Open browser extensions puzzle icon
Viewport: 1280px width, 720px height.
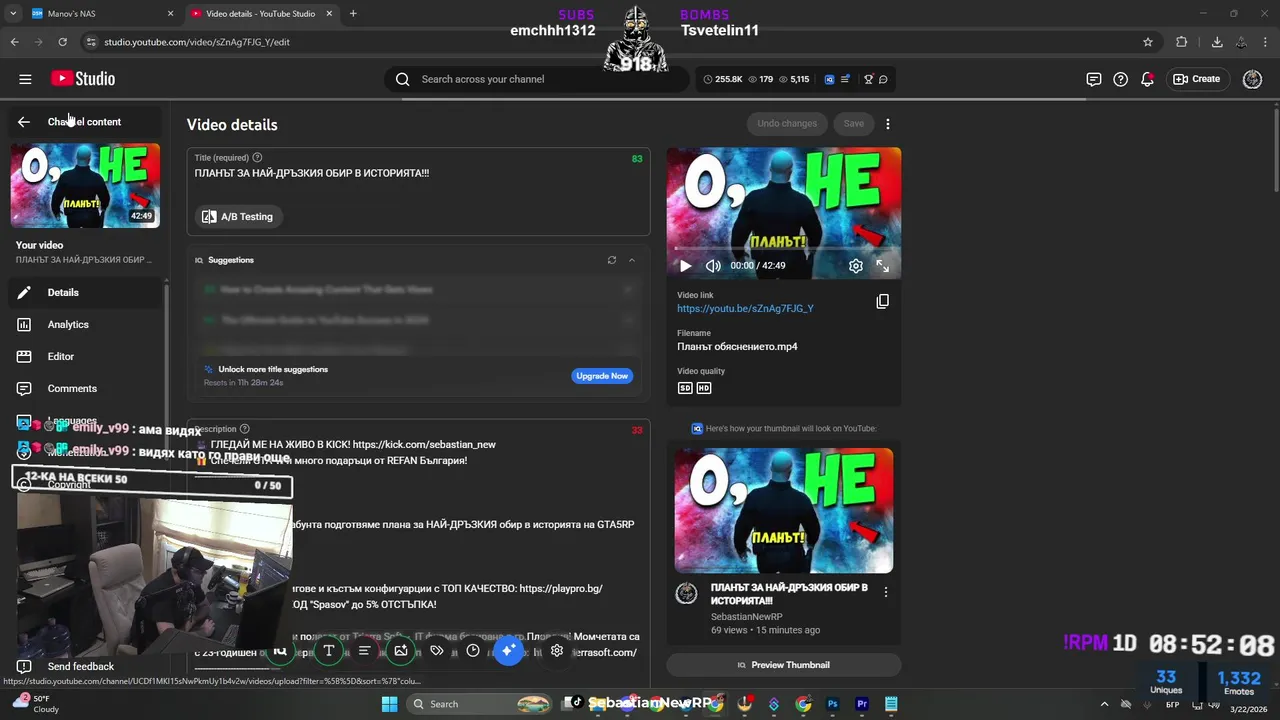[x=1182, y=42]
